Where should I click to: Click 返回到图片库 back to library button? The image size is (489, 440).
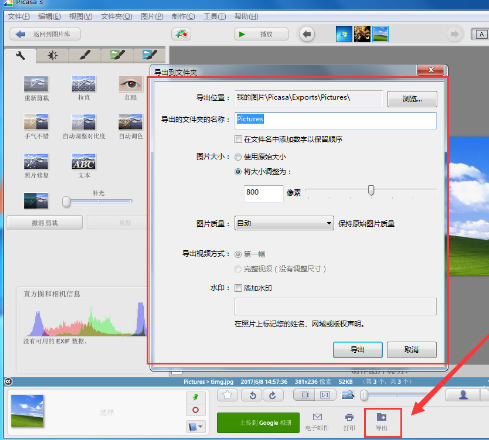coord(45,34)
